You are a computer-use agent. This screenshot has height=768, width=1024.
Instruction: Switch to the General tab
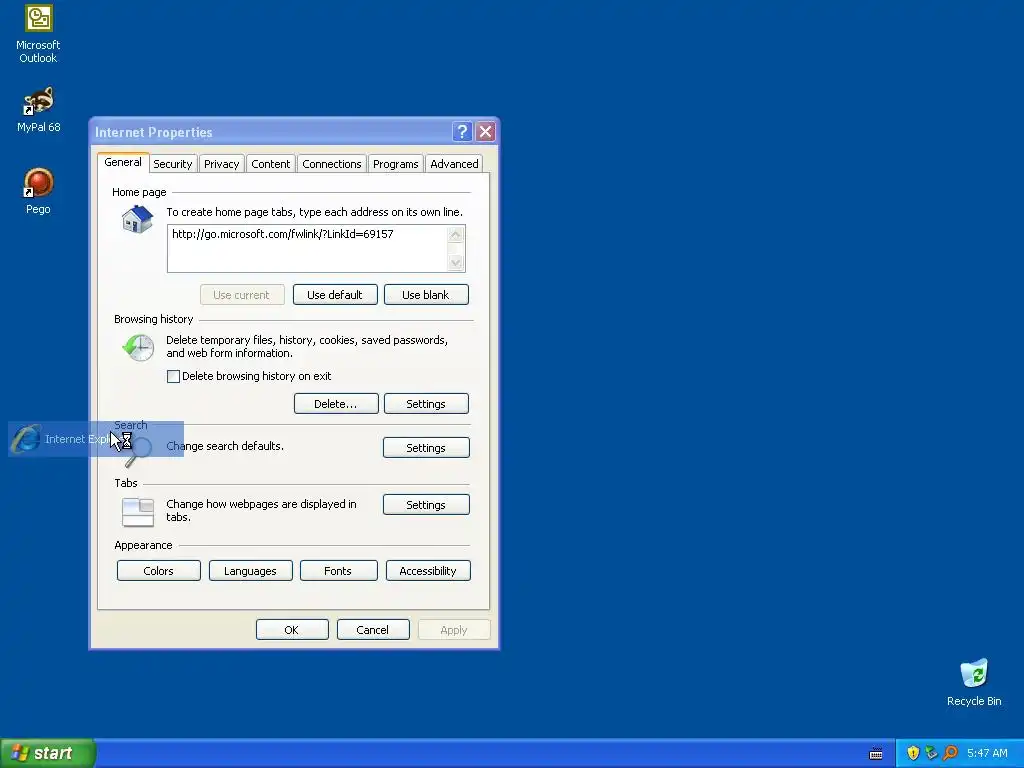click(x=123, y=162)
